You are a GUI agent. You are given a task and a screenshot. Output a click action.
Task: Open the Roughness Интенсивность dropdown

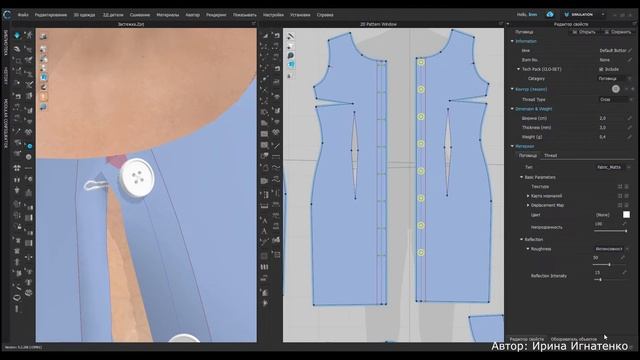611,249
